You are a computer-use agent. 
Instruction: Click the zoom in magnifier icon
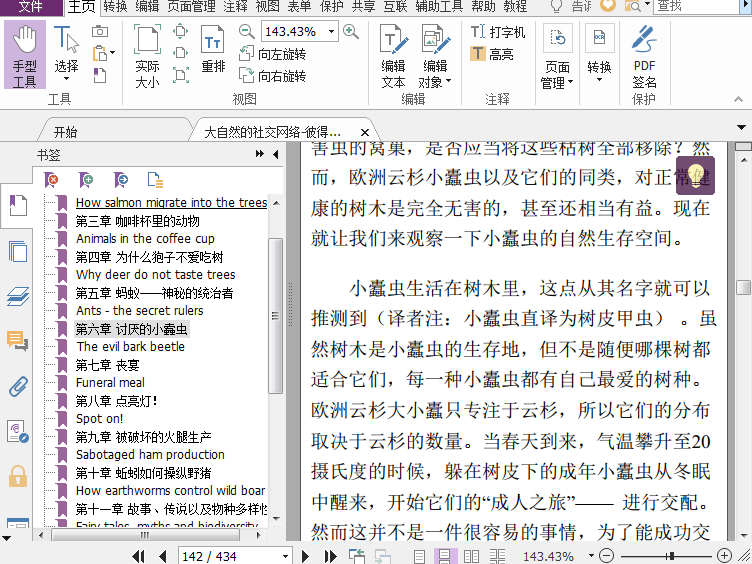351,32
